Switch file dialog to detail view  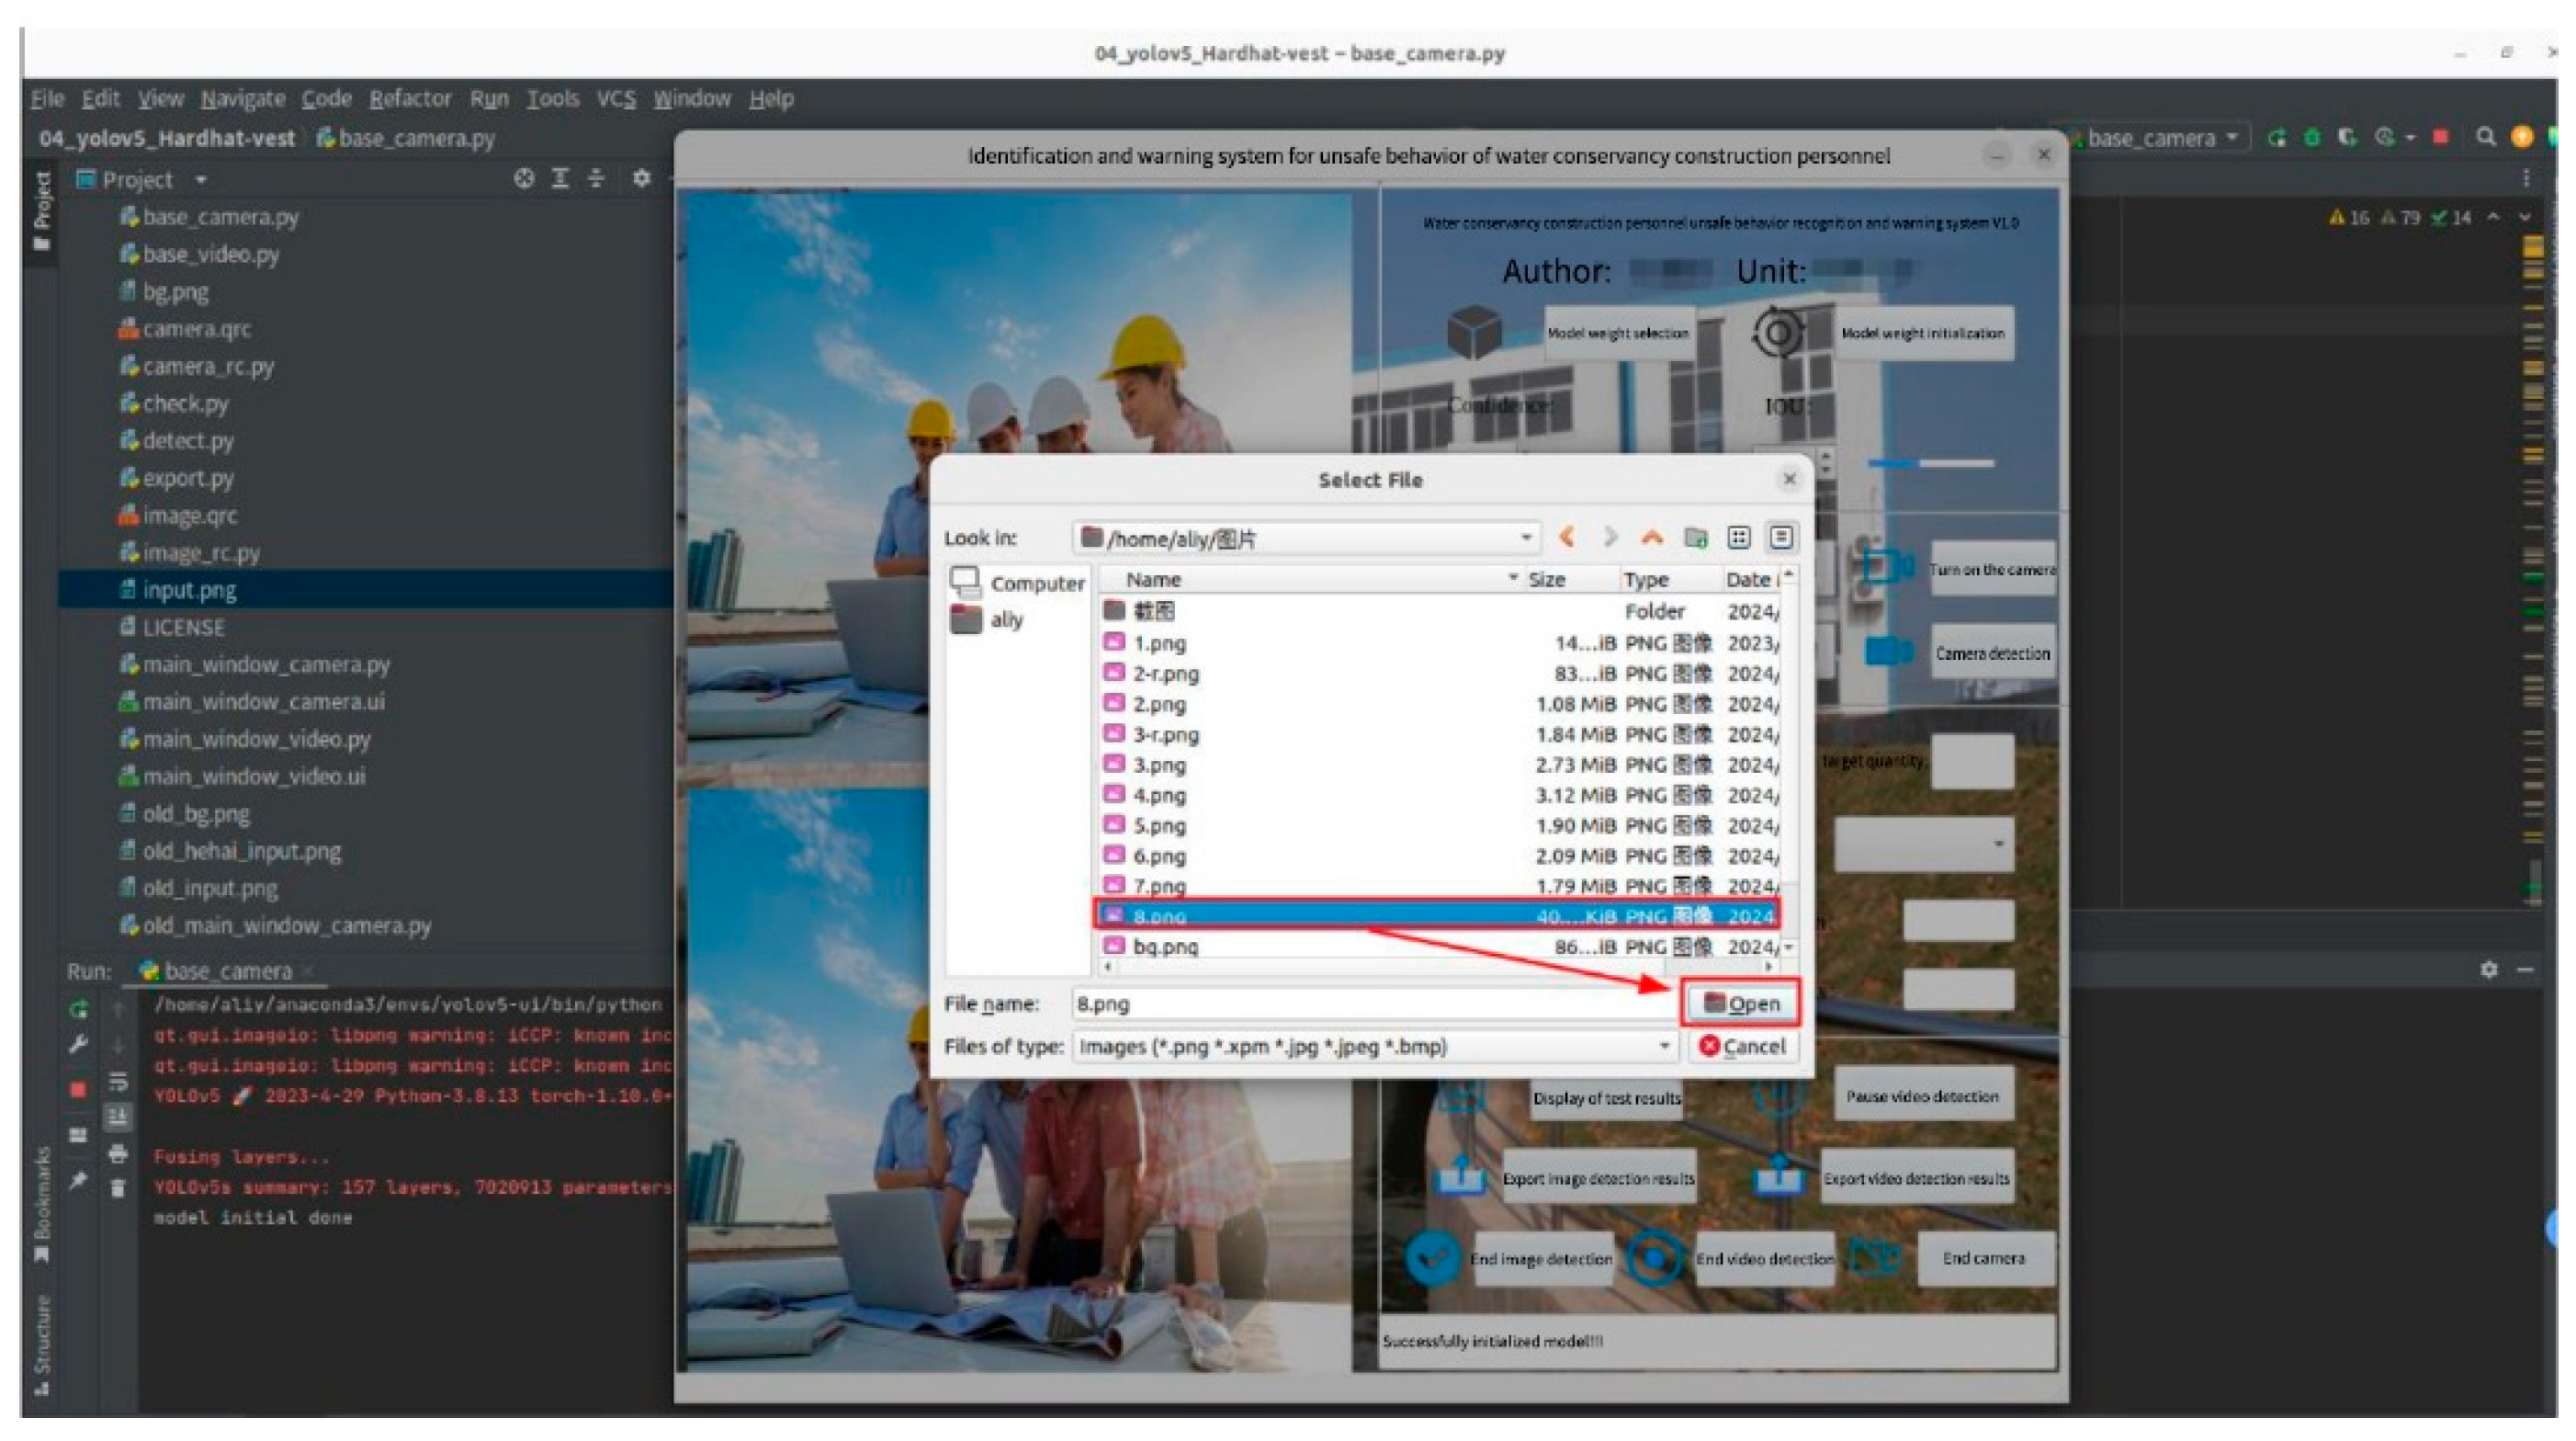coord(1781,538)
